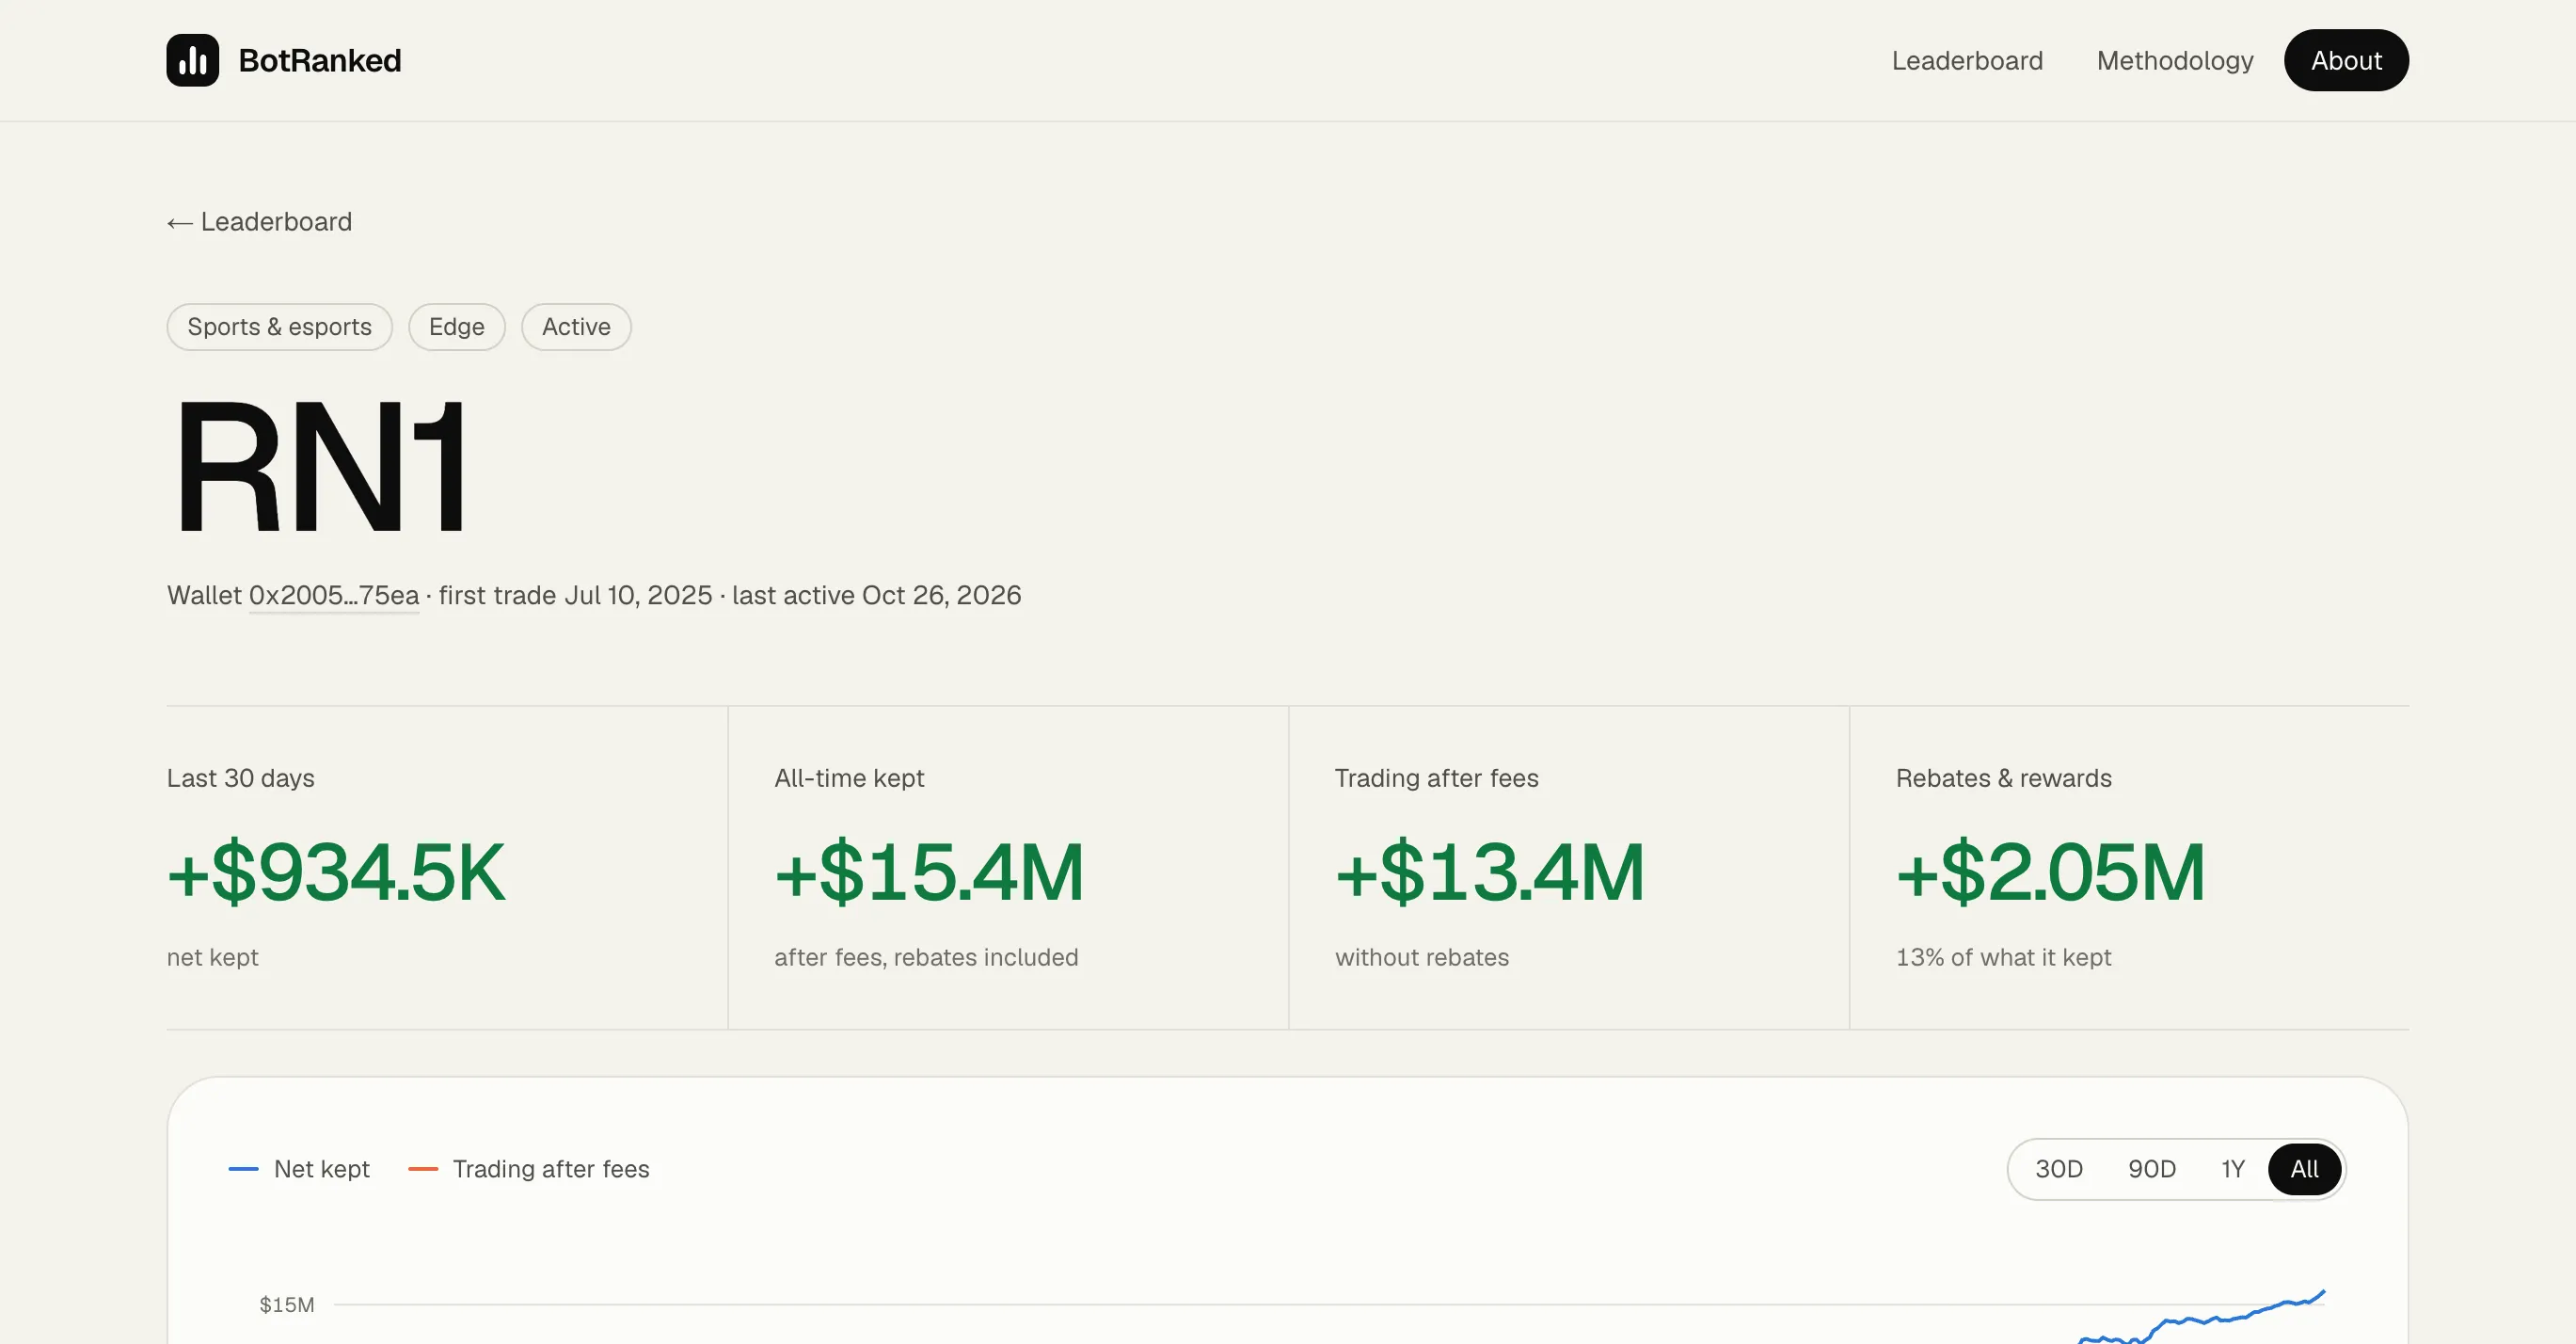Click the 'without rebates' caption
Image resolution: width=2576 pixels, height=1344 pixels.
[x=1422, y=957]
